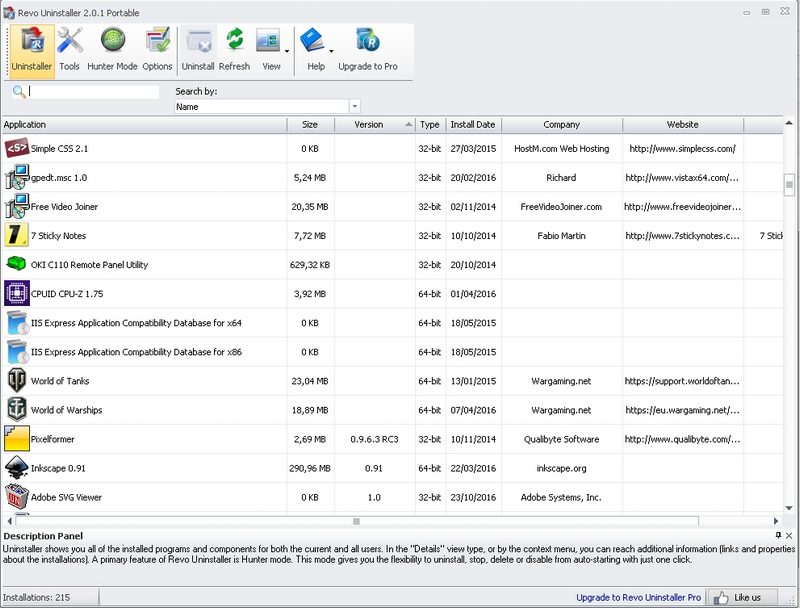The height and width of the screenshot is (608, 800).
Task: Select the CPUID CPU-Z chip icon
Action: pyautogui.click(x=16, y=293)
